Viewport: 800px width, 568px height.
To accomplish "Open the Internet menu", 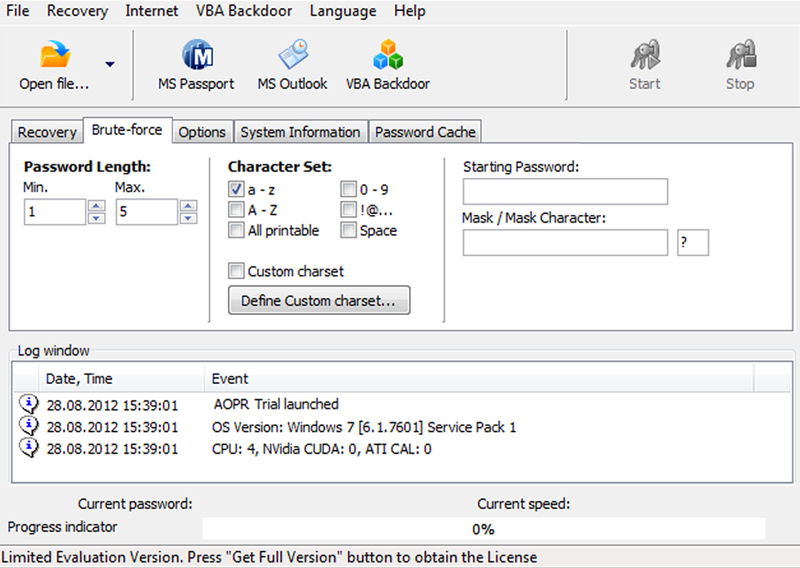I will click(x=152, y=11).
